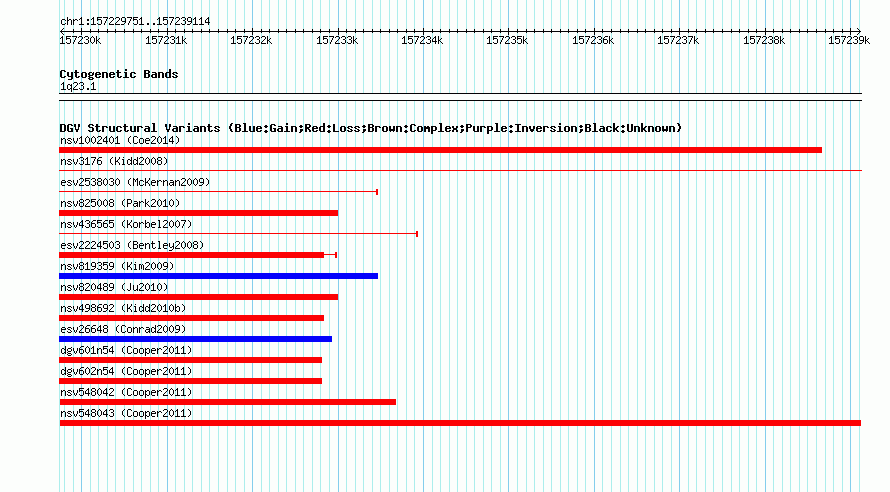The image size is (890, 492).
Task: Click the dgv602n54 red bar
Action: (x=190, y=381)
